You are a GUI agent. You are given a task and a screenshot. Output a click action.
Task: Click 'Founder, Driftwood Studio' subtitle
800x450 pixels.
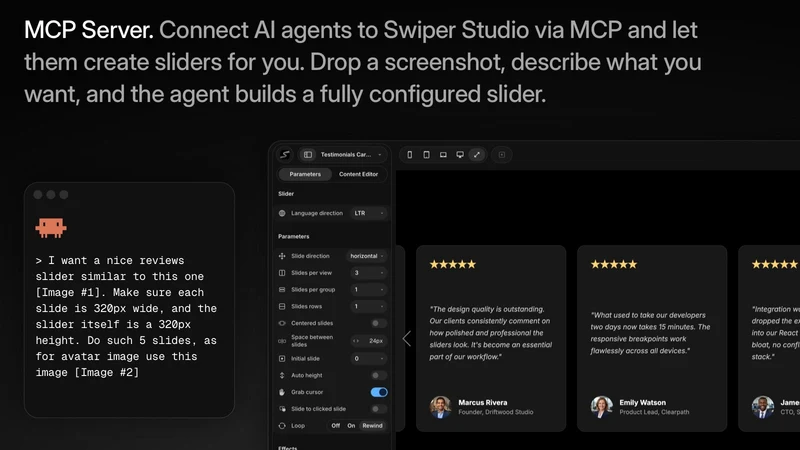click(x=495, y=412)
